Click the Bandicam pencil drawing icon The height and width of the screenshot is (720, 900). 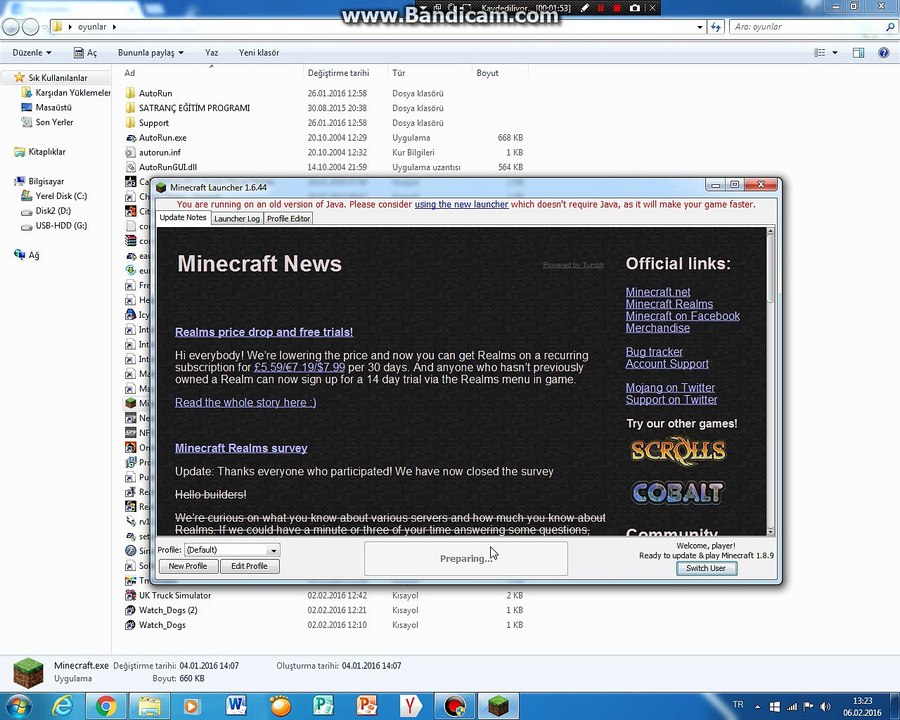pos(585,8)
